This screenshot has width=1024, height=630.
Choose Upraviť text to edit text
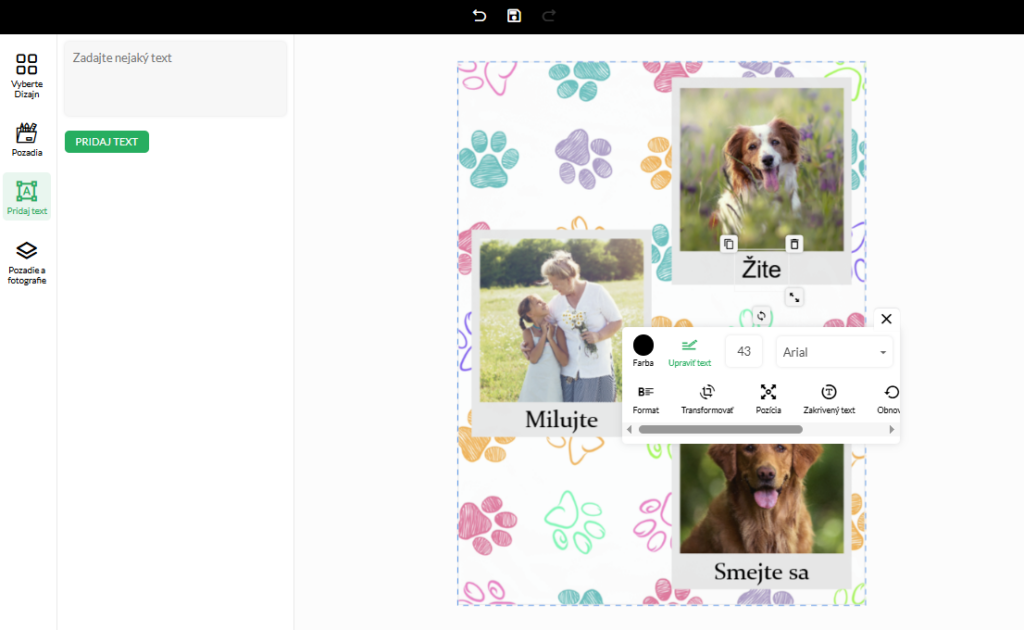pyautogui.click(x=690, y=353)
